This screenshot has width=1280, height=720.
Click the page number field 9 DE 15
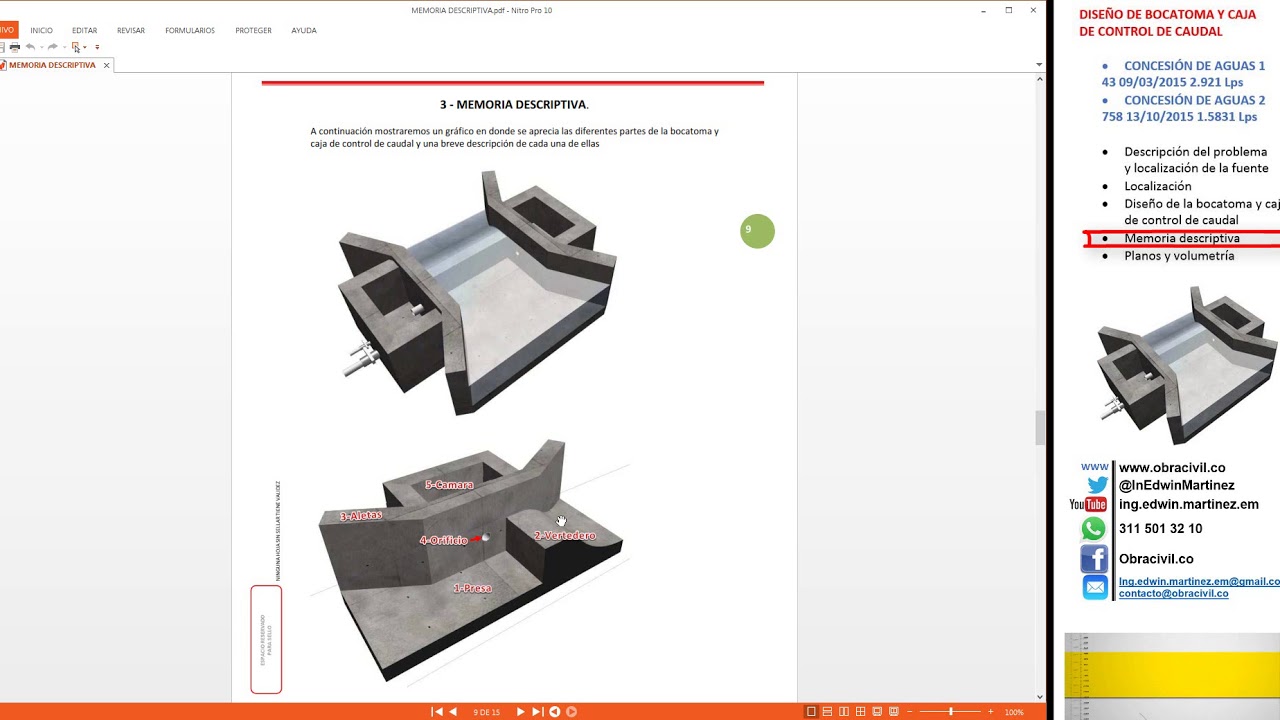pyautogui.click(x=487, y=712)
